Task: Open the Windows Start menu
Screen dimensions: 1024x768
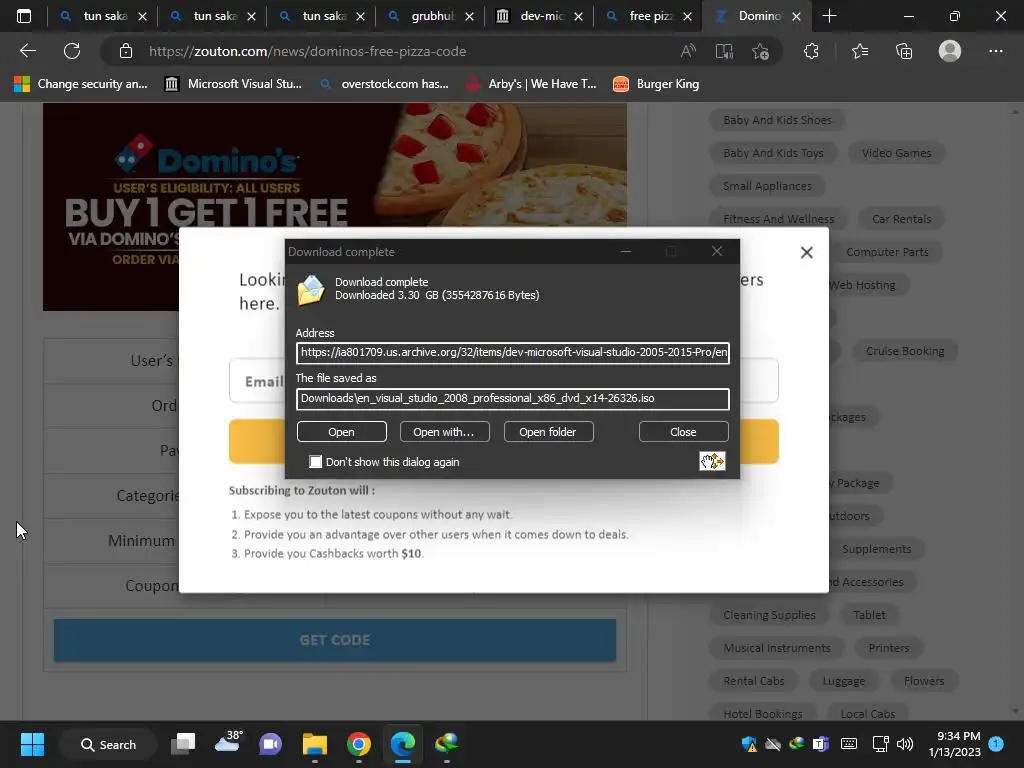Action: (32, 744)
